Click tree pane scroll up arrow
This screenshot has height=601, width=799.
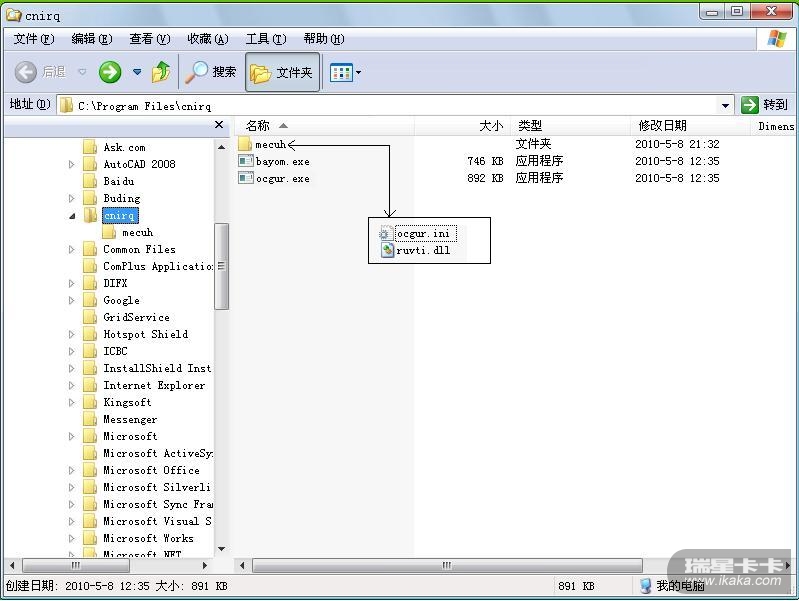tap(222, 147)
